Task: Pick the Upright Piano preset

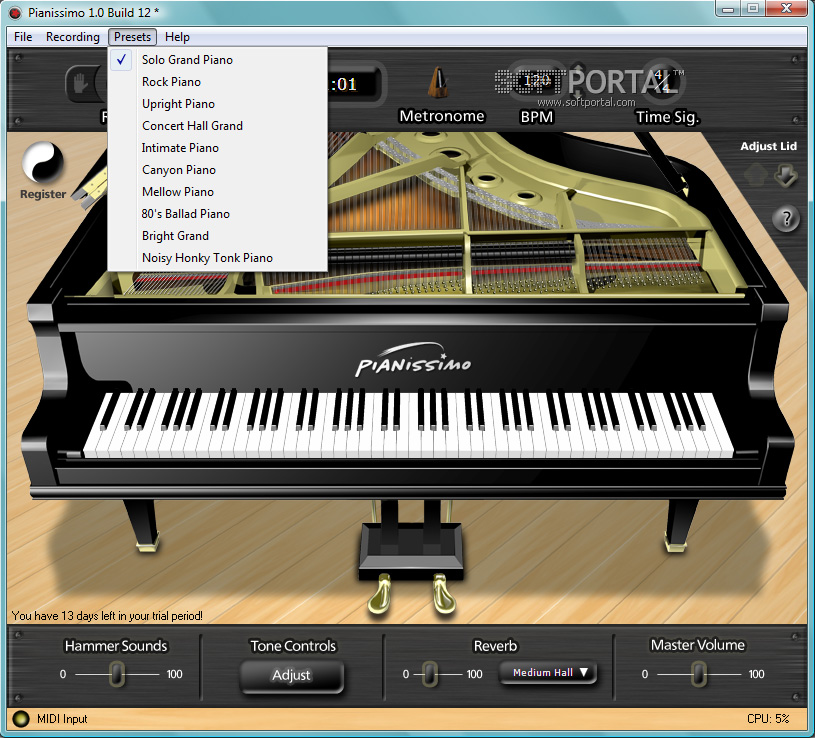Action: coord(217,104)
